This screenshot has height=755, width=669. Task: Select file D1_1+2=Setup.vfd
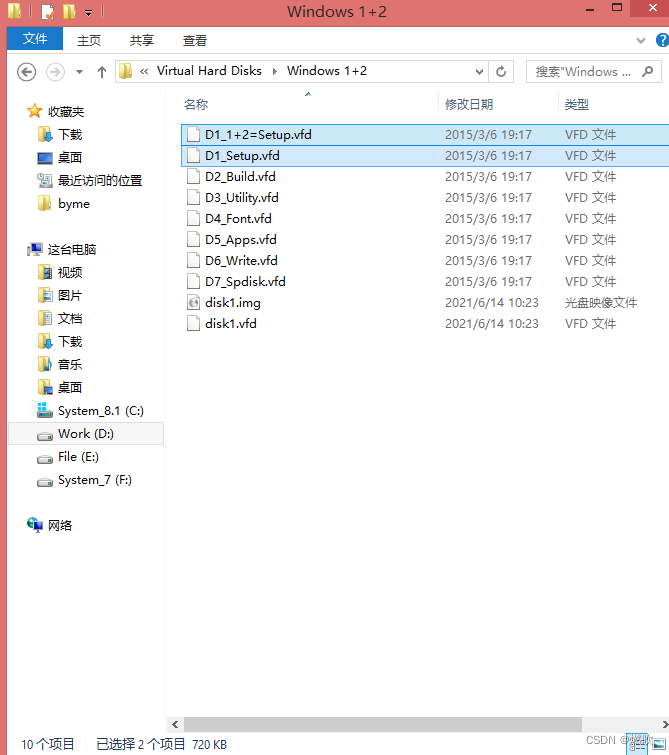point(425,135)
